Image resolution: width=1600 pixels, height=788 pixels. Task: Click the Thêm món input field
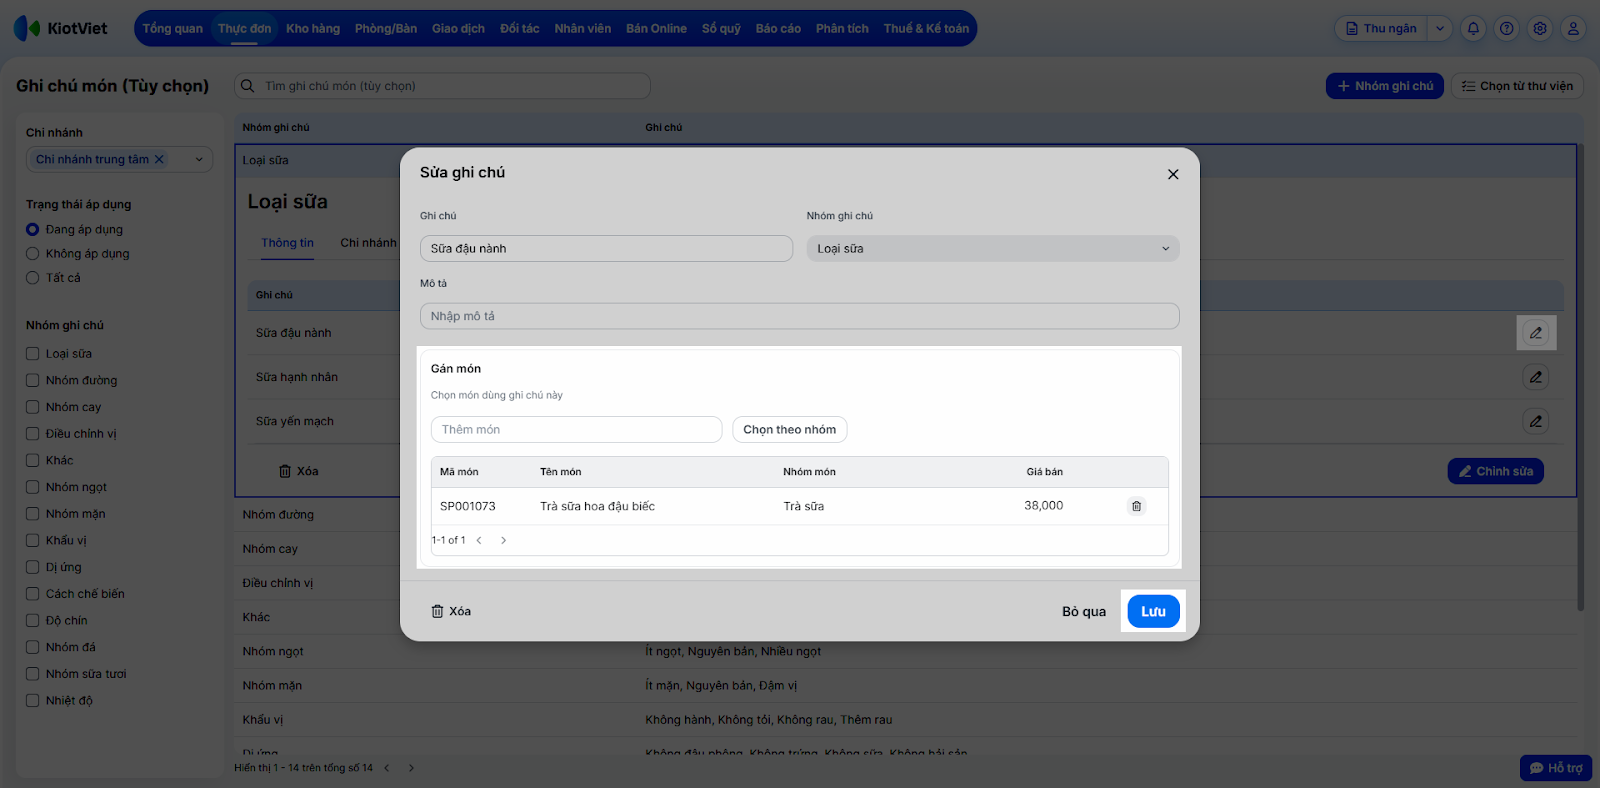pyautogui.click(x=576, y=430)
